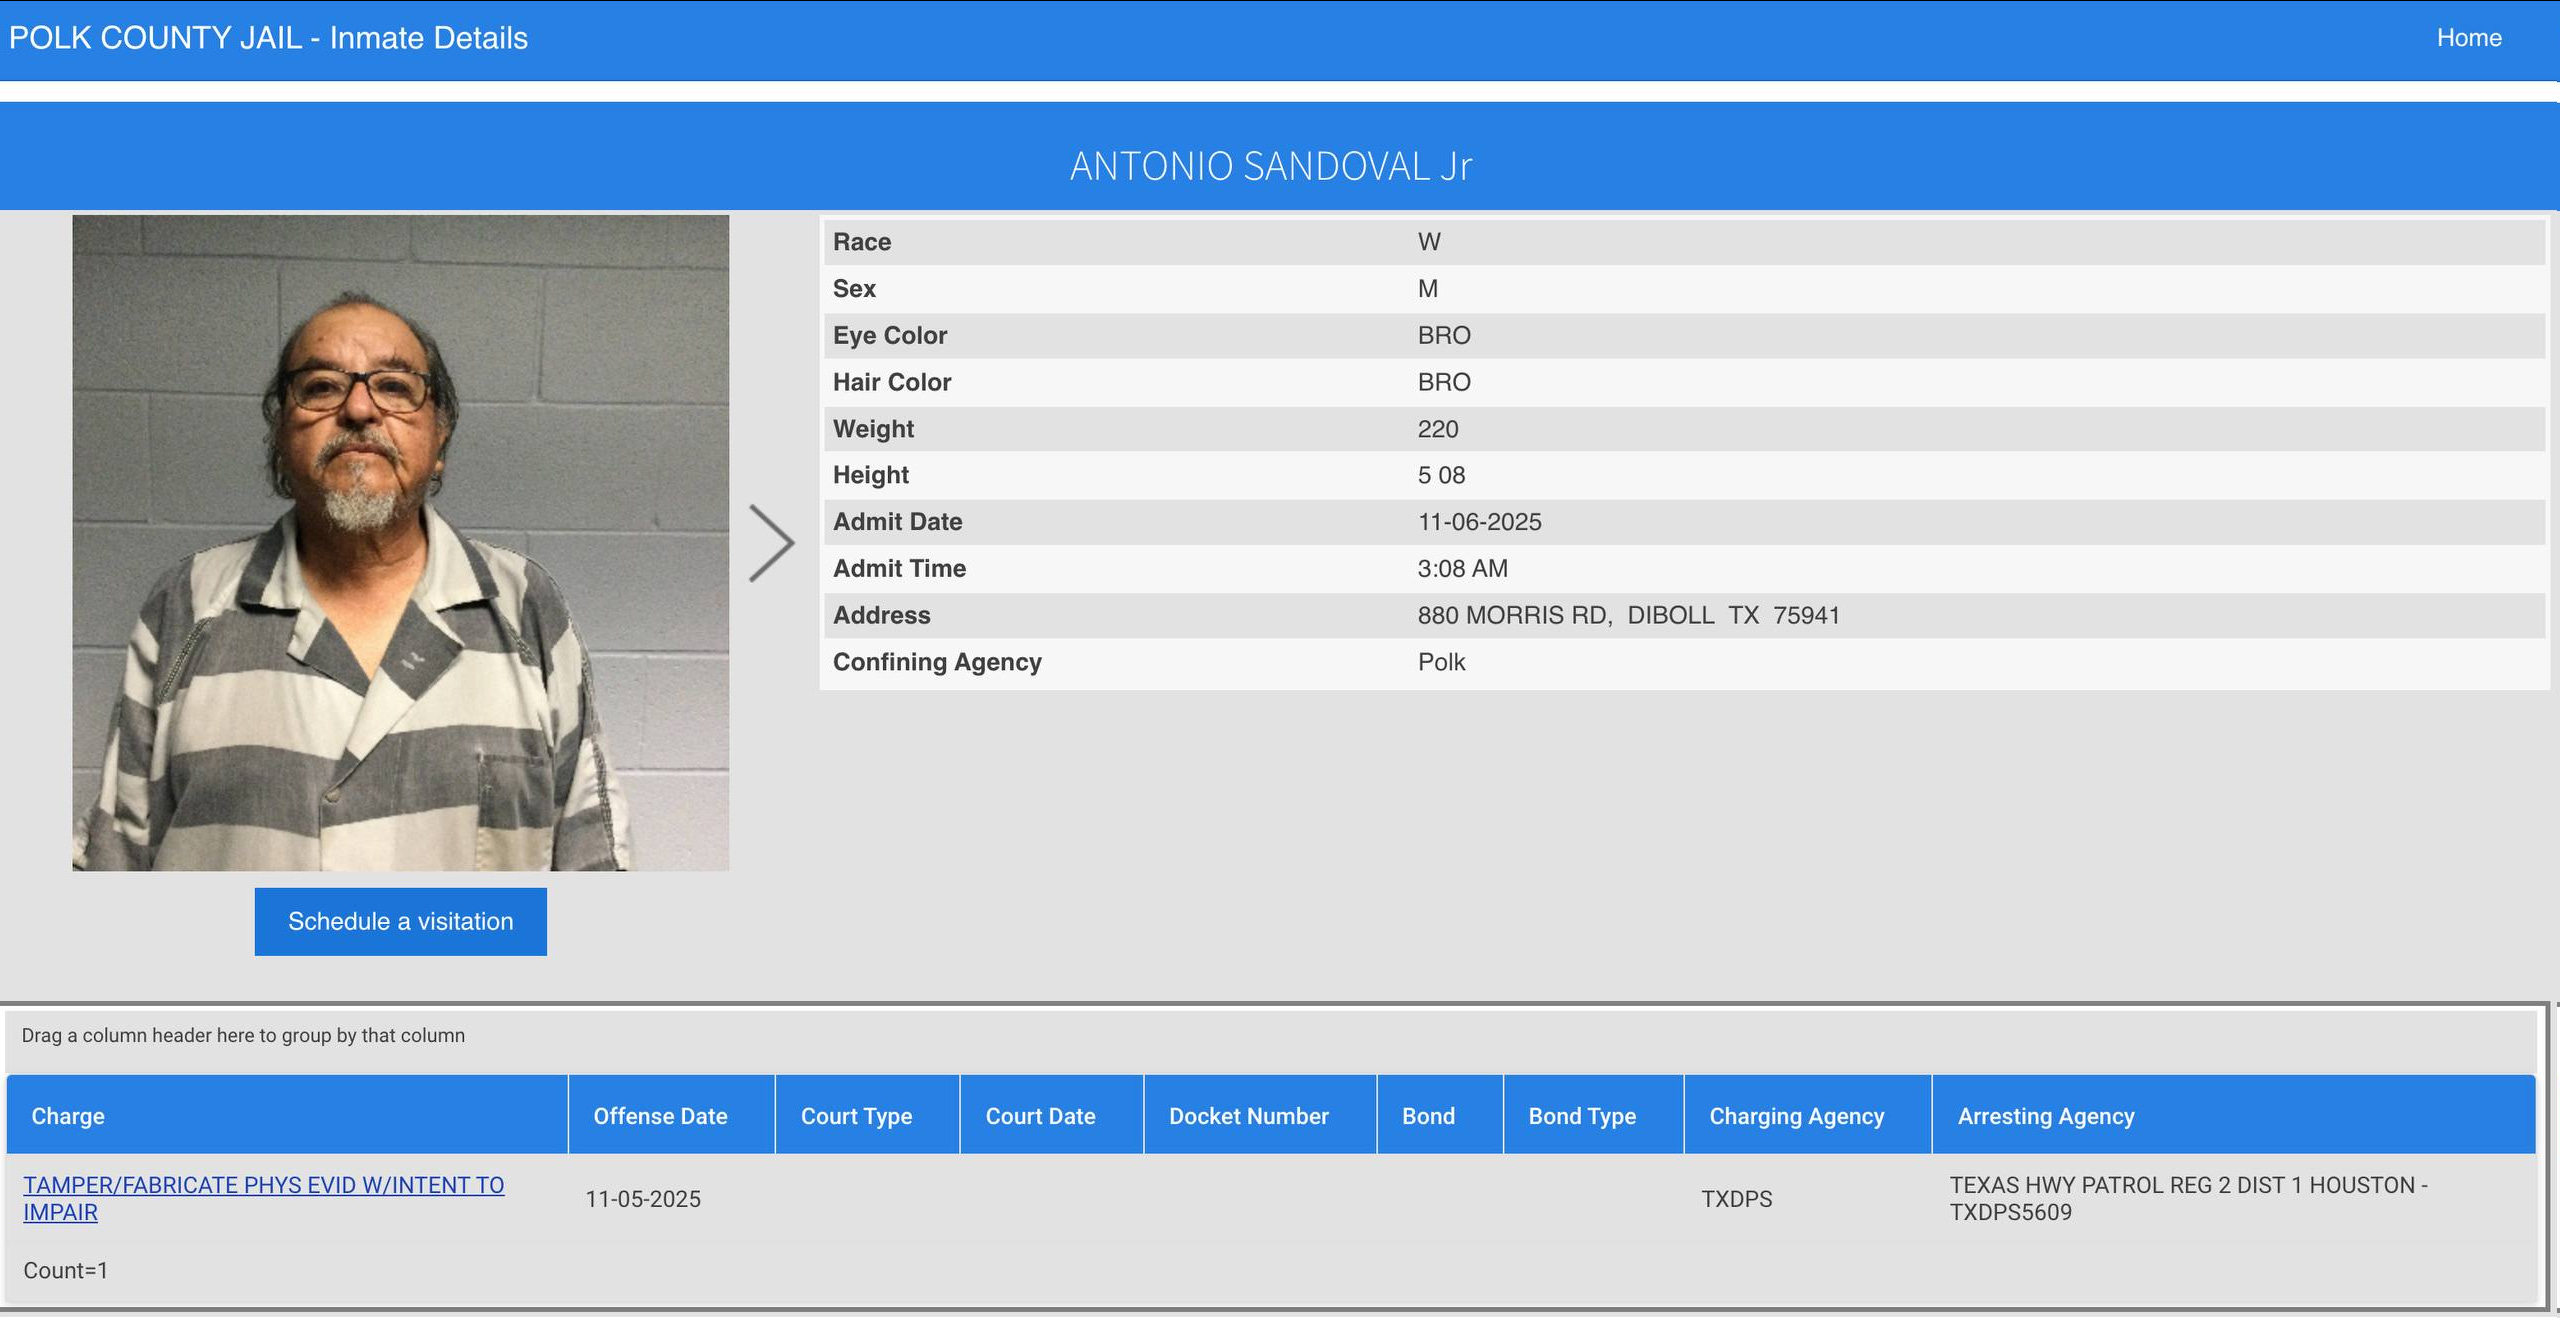
Task: Click the Antonio Sandoval Jr name banner
Action: click(x=1270, y=166)
